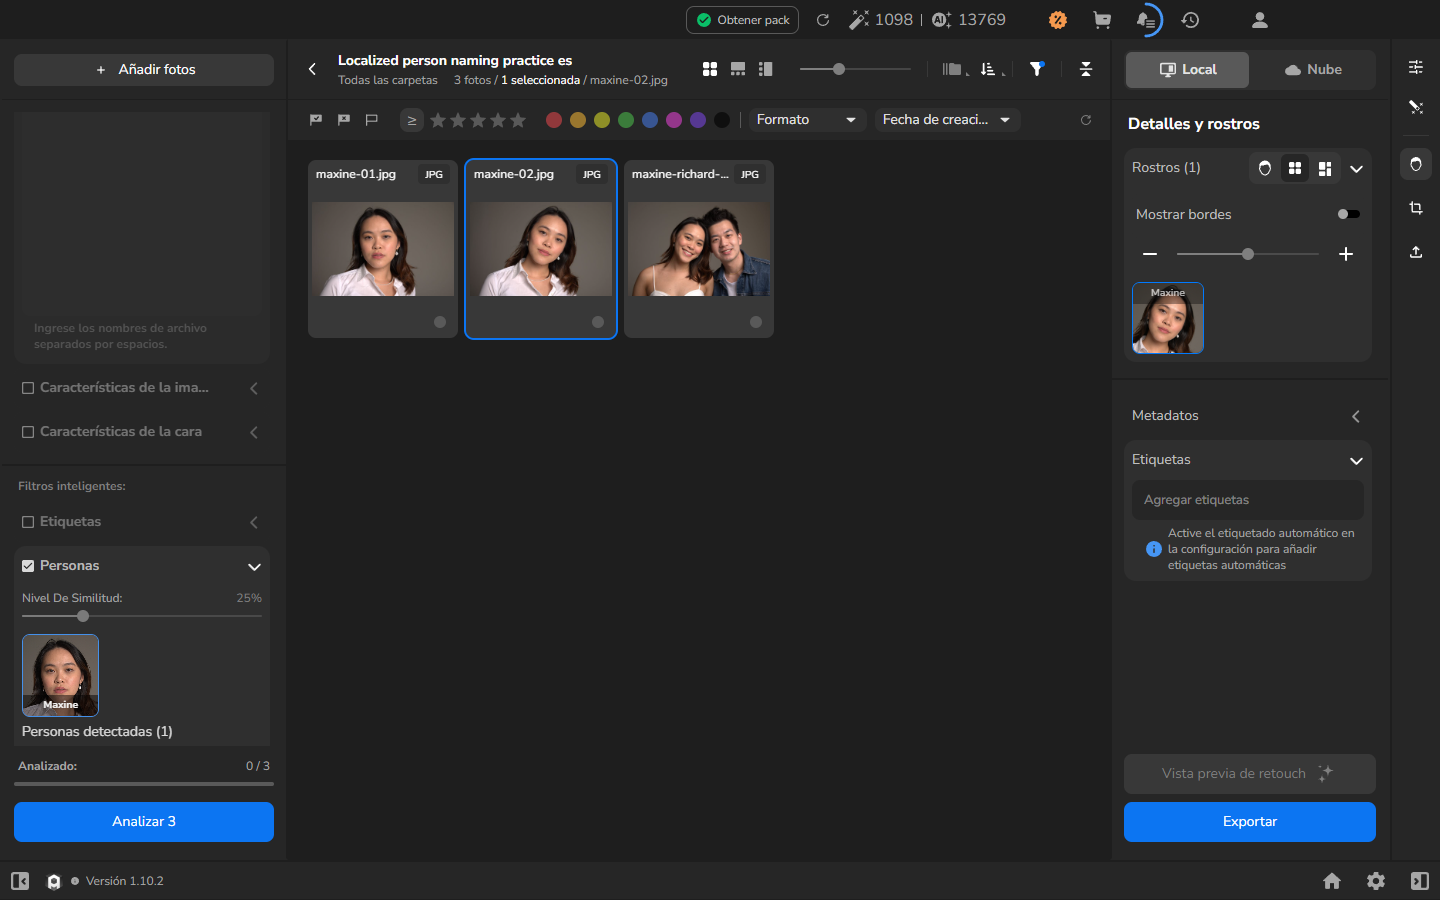
Task: Open the adjustment sliders panel icon
Action: 1416,67
